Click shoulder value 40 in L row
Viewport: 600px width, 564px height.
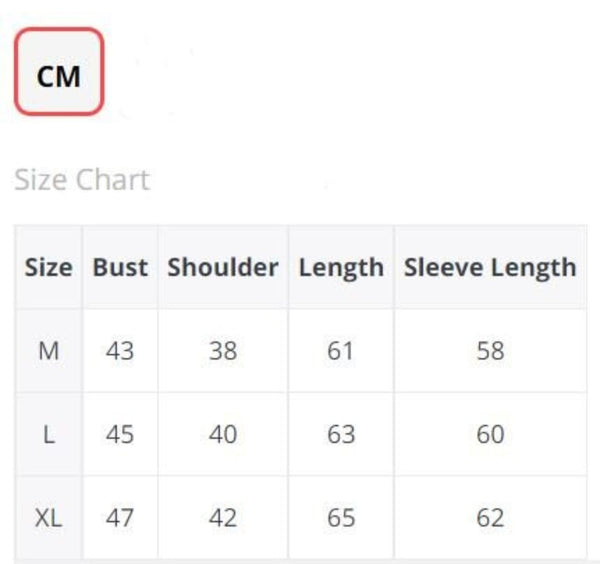[222, 435]
